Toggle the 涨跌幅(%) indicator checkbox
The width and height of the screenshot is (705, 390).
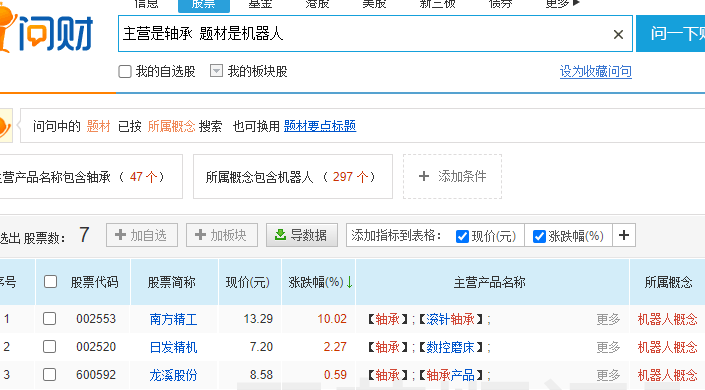(x=539, y=236)
